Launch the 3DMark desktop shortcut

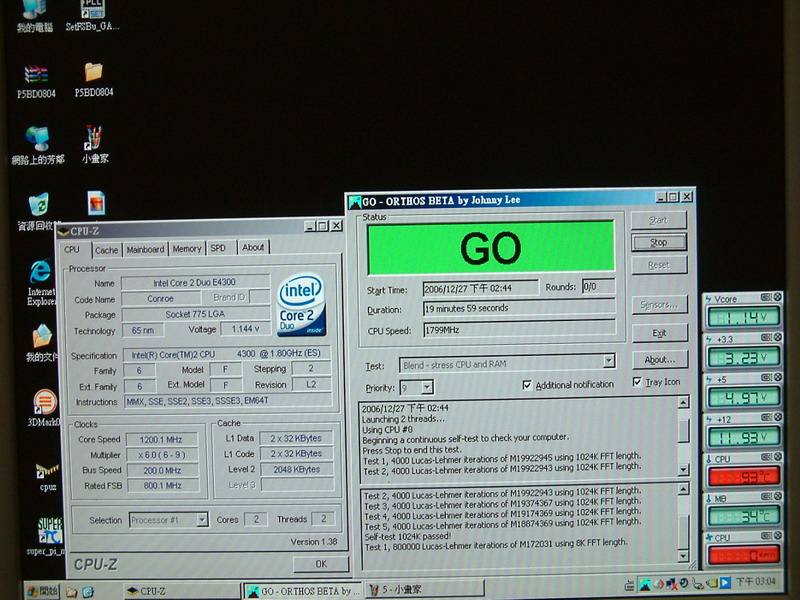click(x=44, y=407)
